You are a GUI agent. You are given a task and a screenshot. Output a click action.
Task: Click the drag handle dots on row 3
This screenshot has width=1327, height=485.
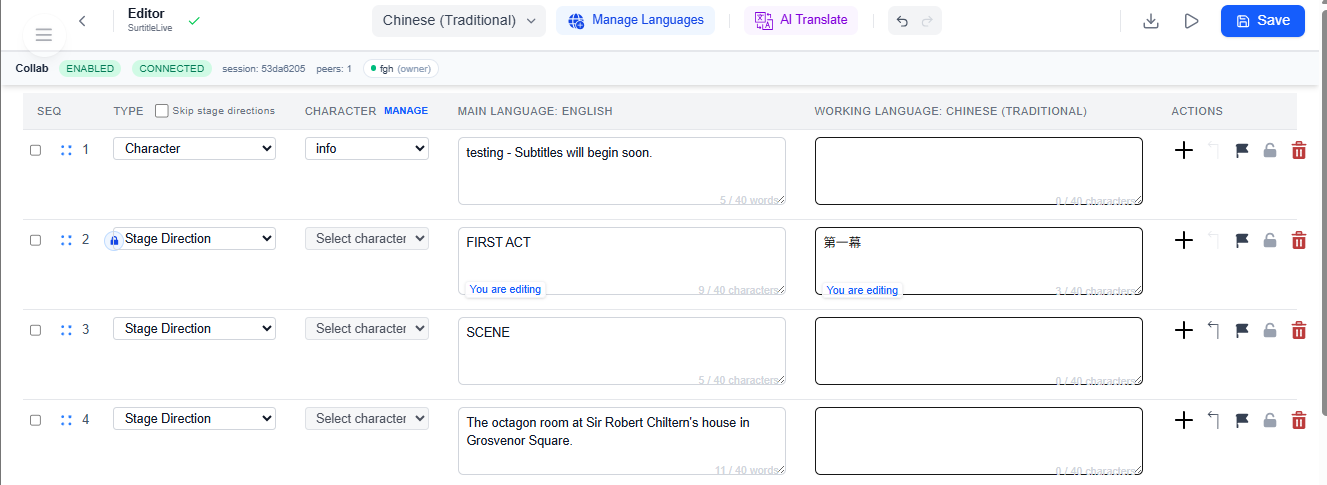66,330
